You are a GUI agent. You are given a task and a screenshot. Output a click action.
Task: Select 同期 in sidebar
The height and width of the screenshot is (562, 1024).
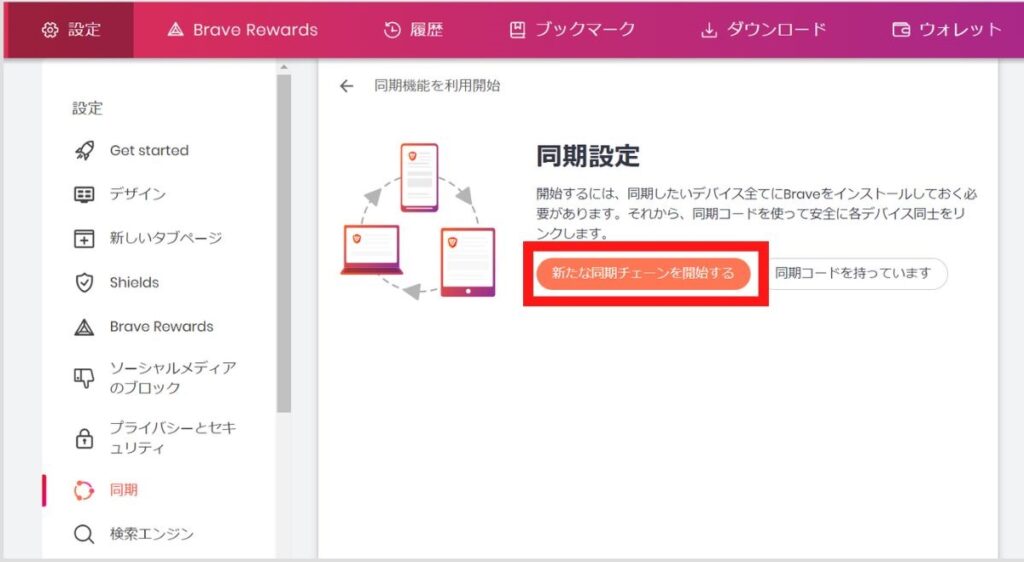(x=123, y=490)
